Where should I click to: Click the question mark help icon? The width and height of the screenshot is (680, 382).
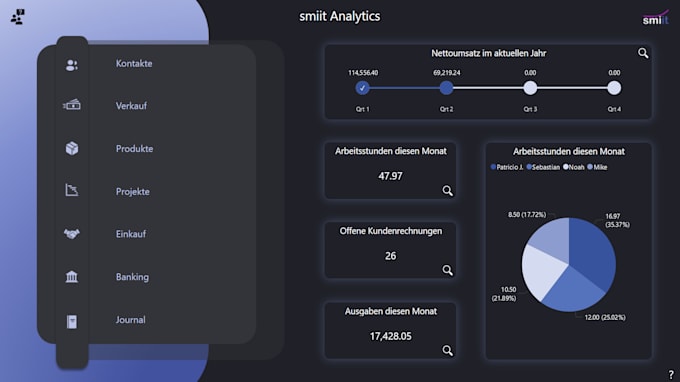(671, 375)
